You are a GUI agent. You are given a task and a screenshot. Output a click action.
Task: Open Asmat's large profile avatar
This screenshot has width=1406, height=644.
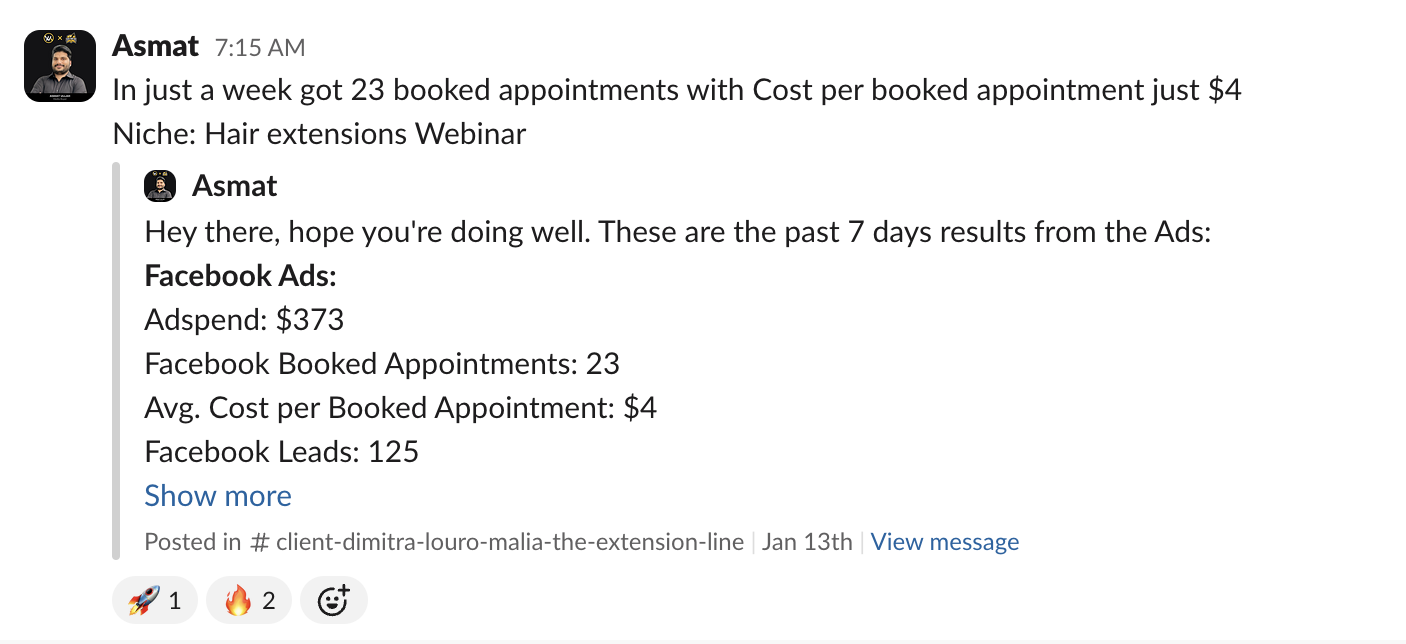[x=60, y=66]
